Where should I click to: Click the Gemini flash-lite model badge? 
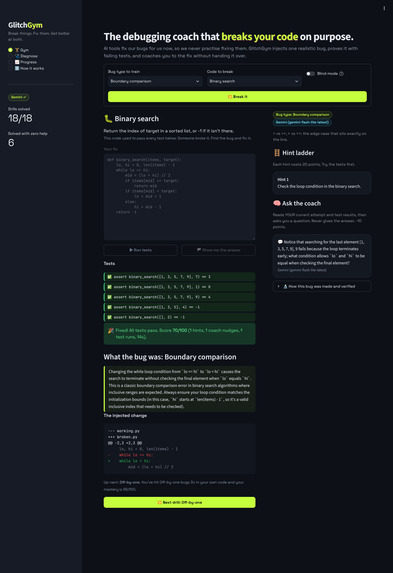[302, 122]
